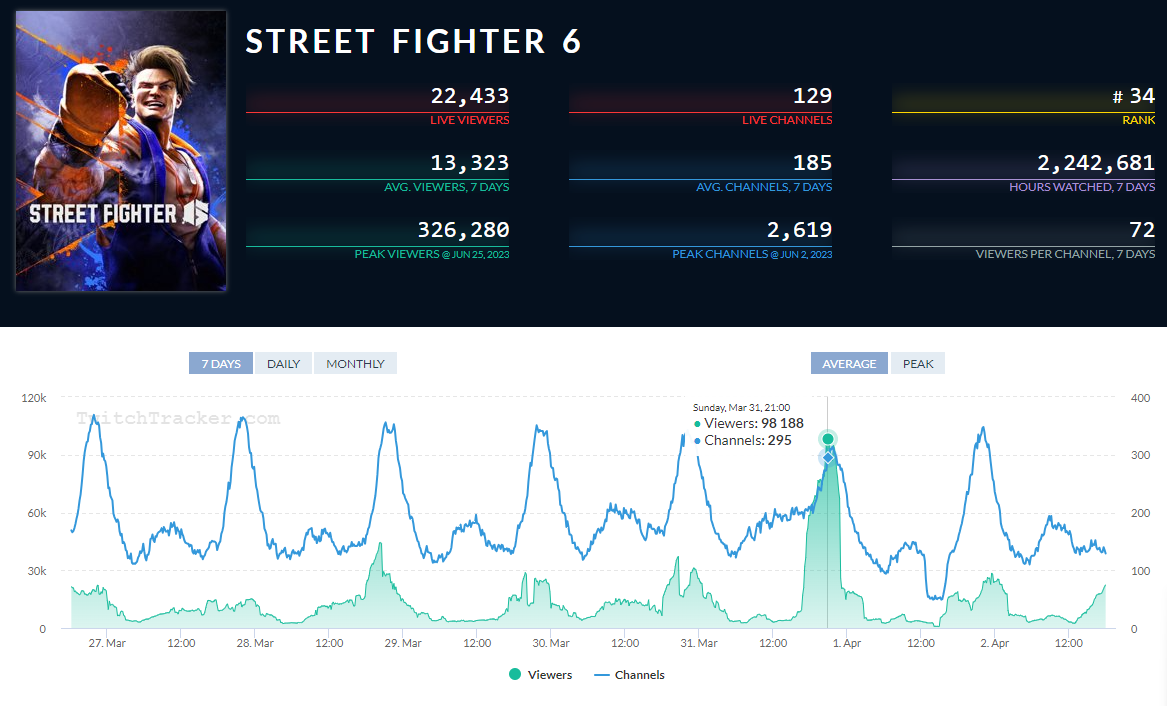Screen dimensions: 1167x706
Task: Click the 300 channels axis label
Action: pyautogui.click(x=1140, y=455)
